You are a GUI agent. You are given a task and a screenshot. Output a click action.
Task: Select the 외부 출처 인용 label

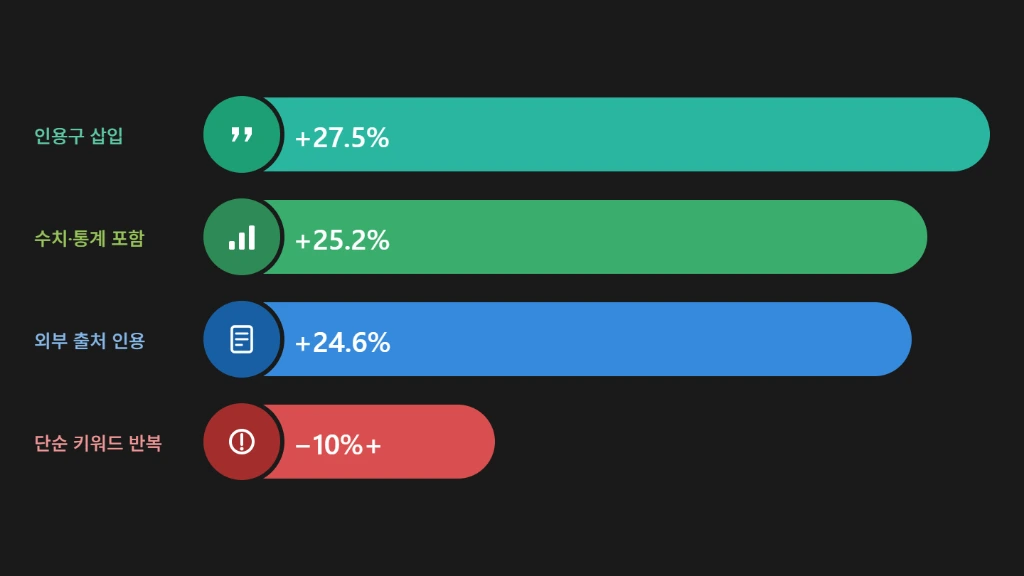pos(89,341)
